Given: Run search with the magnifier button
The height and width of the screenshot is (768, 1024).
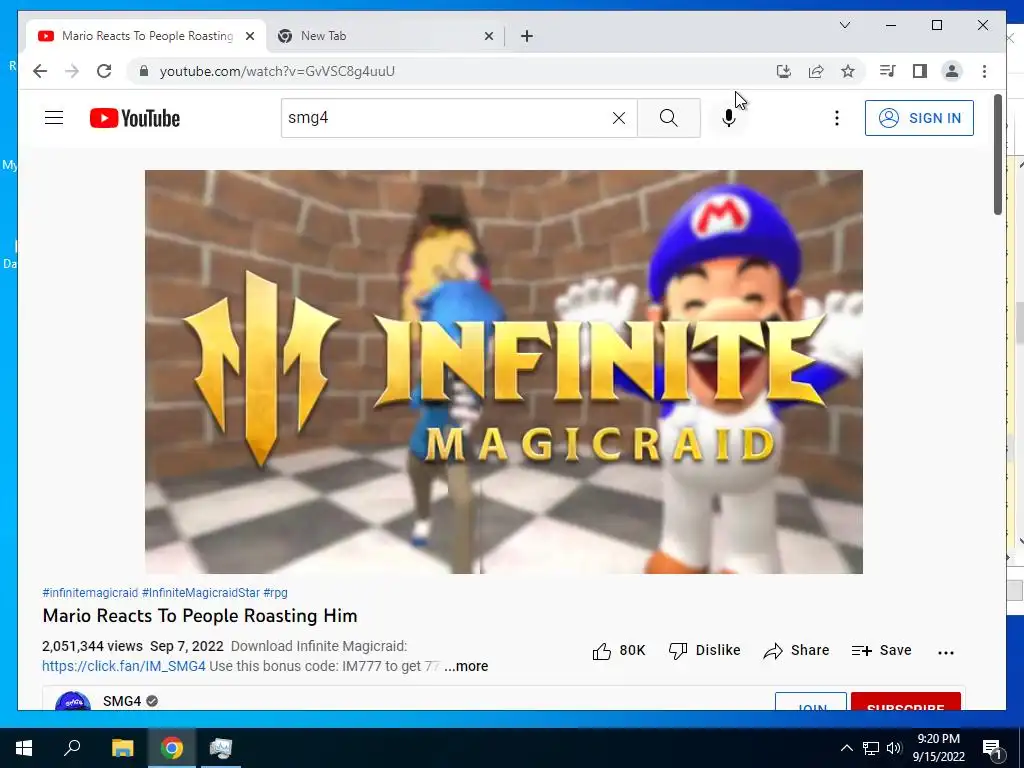Looking at the screenshot, I should tap(669, 118).
